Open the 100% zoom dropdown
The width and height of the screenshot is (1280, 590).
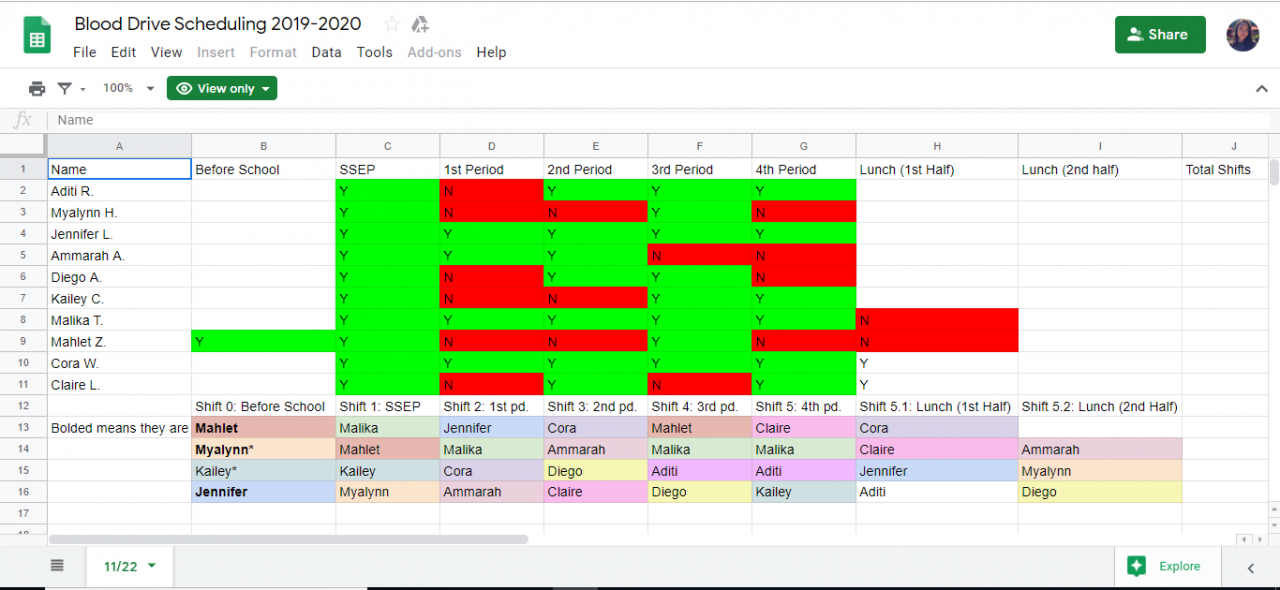click(129, 88)
